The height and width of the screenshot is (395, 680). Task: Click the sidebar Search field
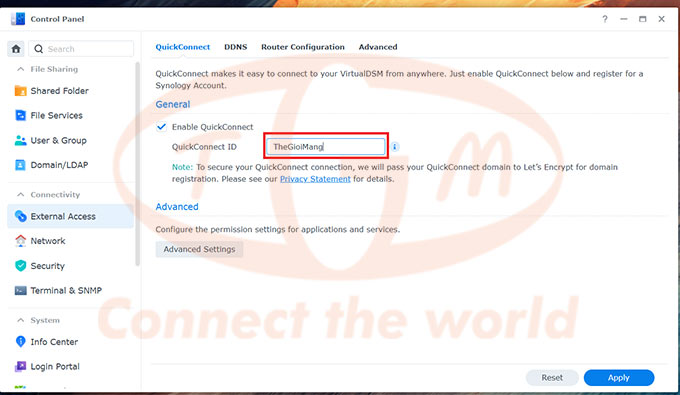pyautogui.click(x=81, y=49)
